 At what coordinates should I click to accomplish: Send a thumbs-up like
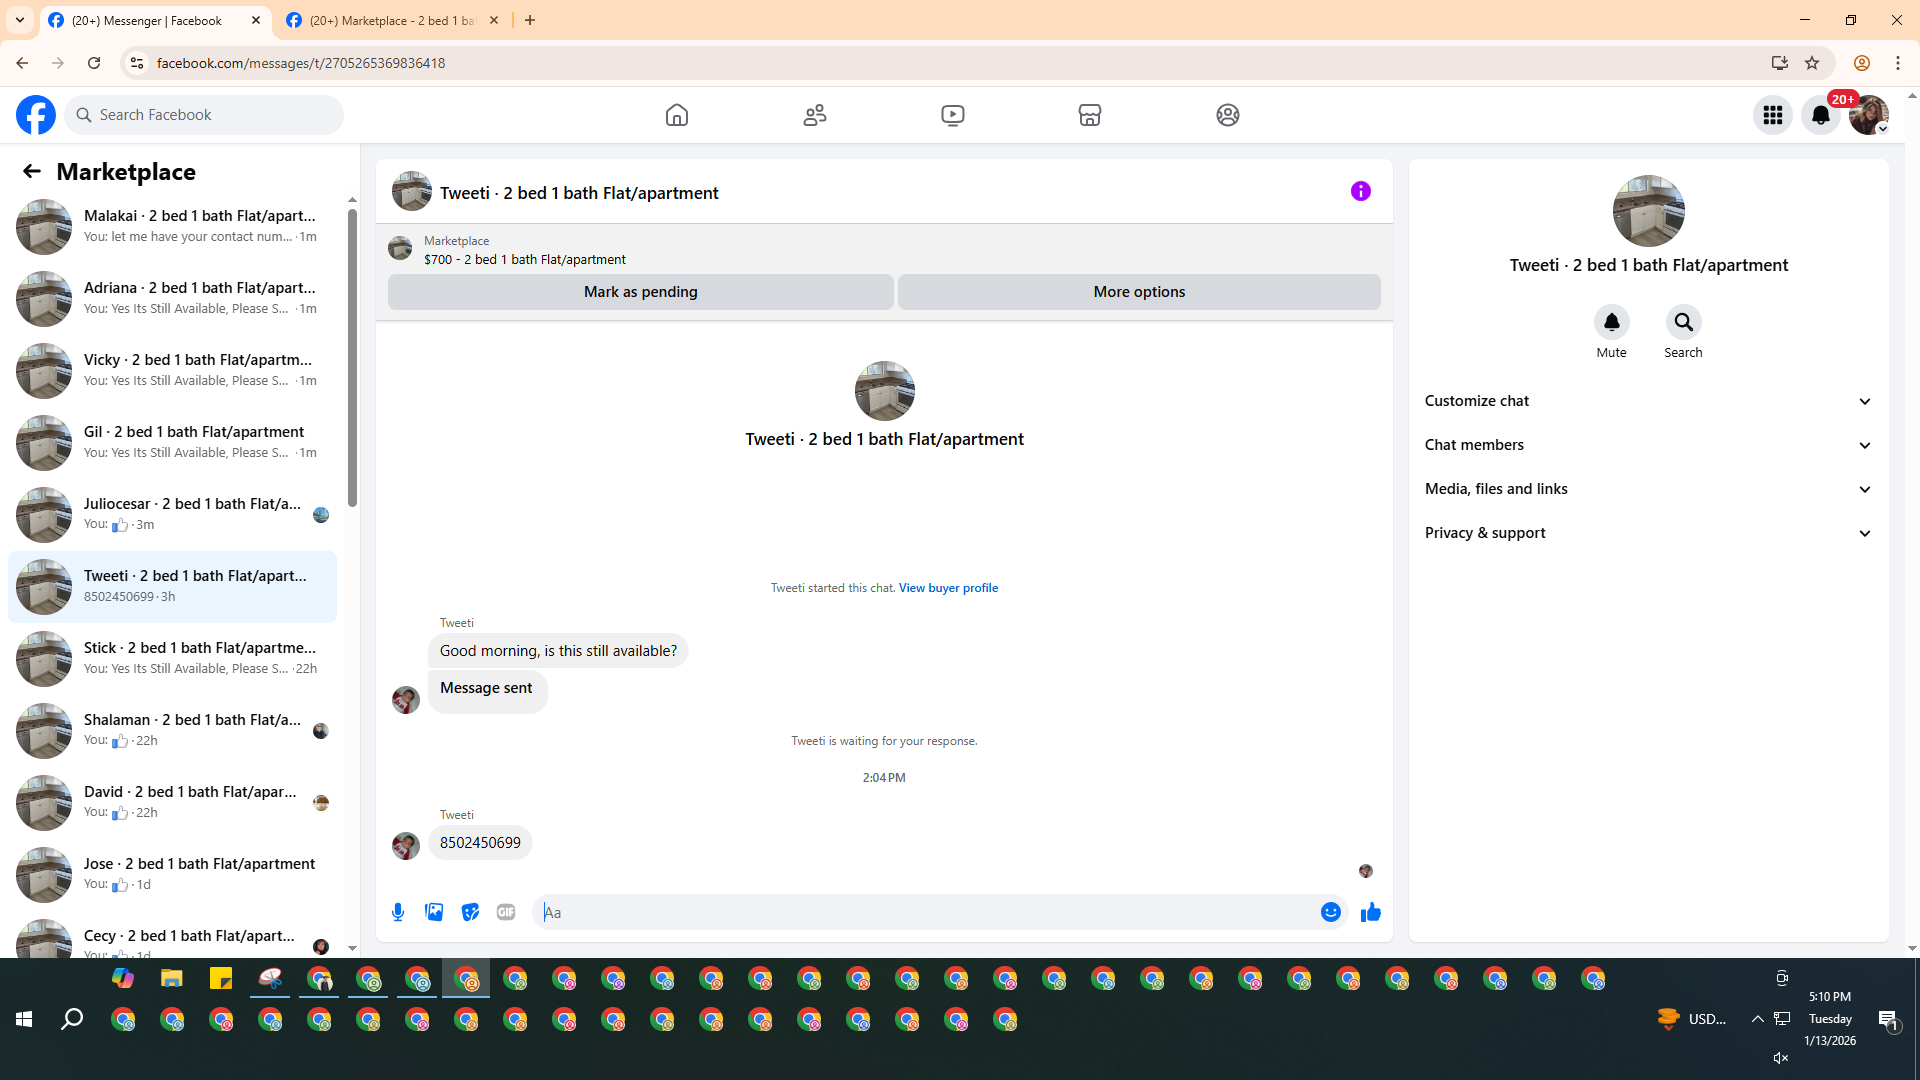[x=1370, y=912]
